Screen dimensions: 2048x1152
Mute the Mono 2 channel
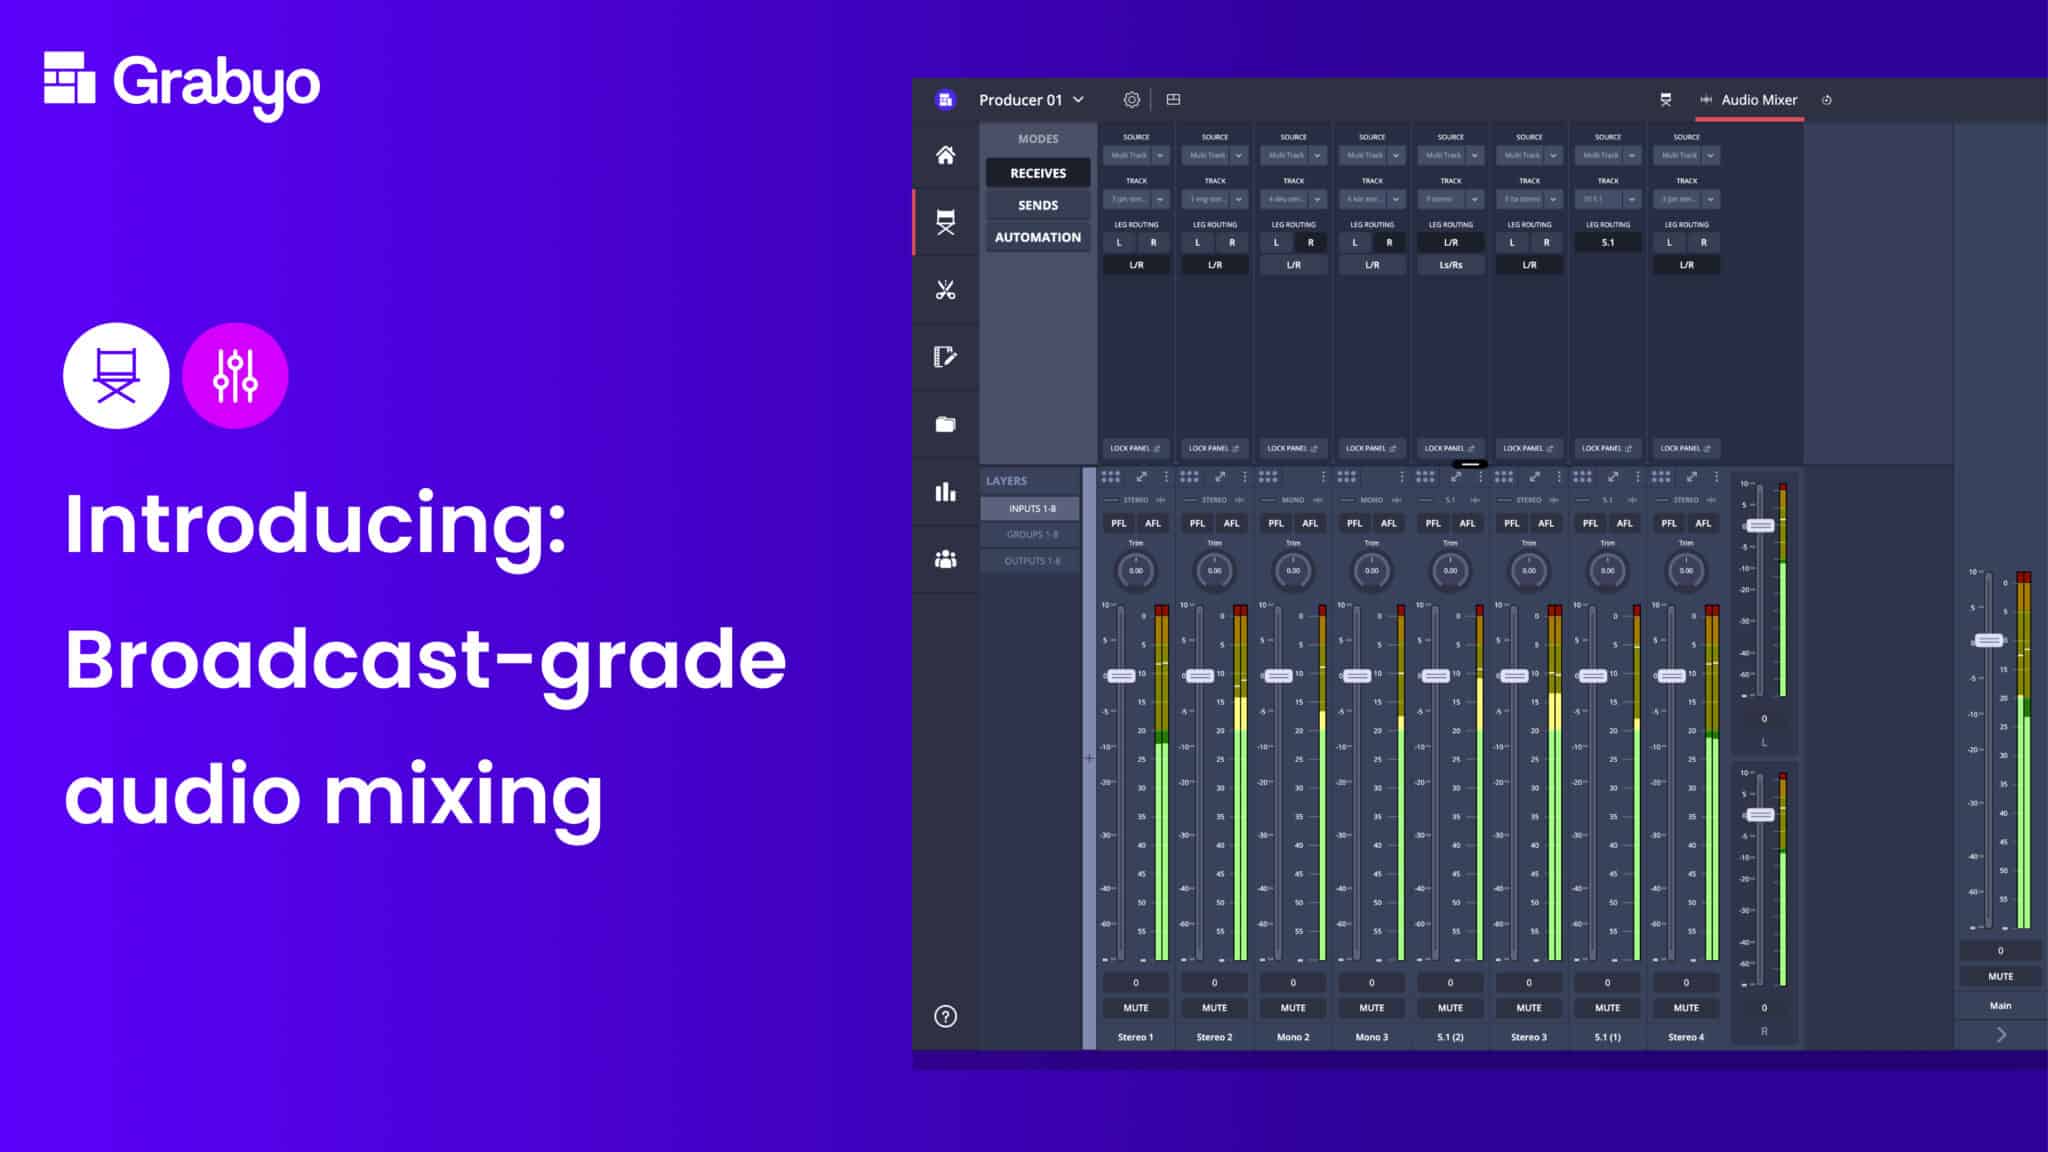1292,1007
